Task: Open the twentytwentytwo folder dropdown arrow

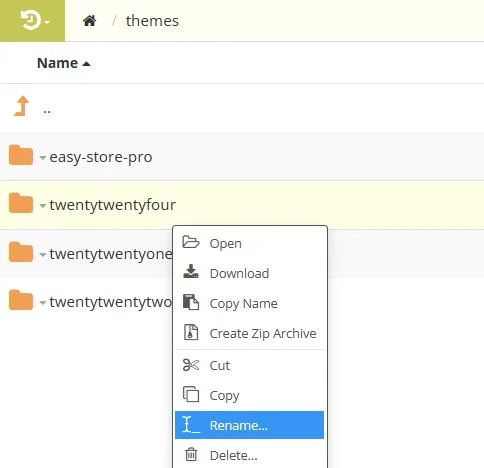Action: click(43, 303)
